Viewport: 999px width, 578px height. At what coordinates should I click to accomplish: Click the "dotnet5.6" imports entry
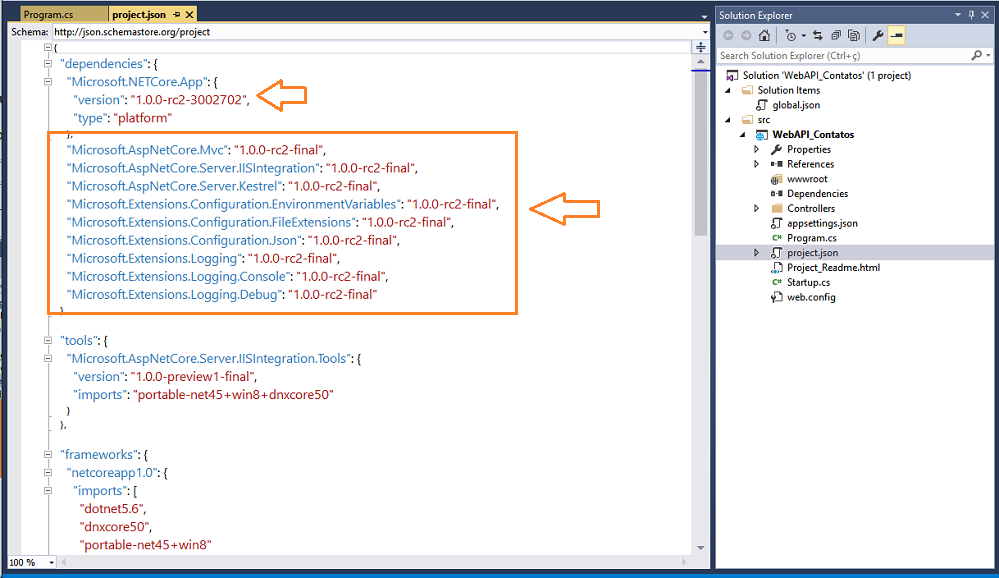click(112, 509)
